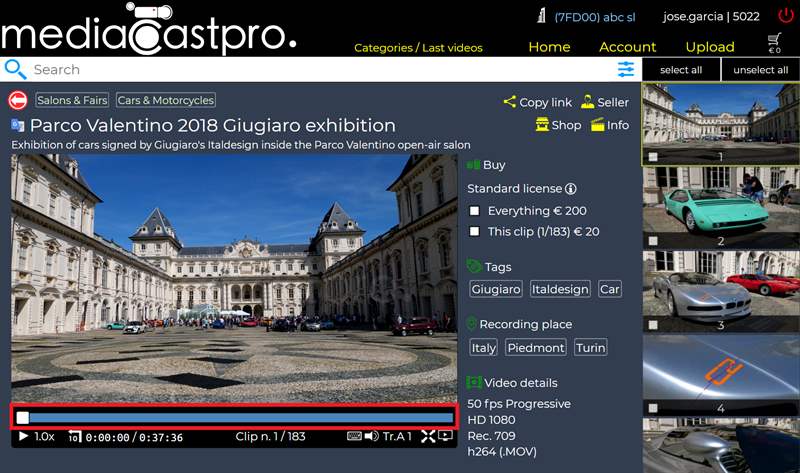Open the Shop storefront

click(558, 125)
